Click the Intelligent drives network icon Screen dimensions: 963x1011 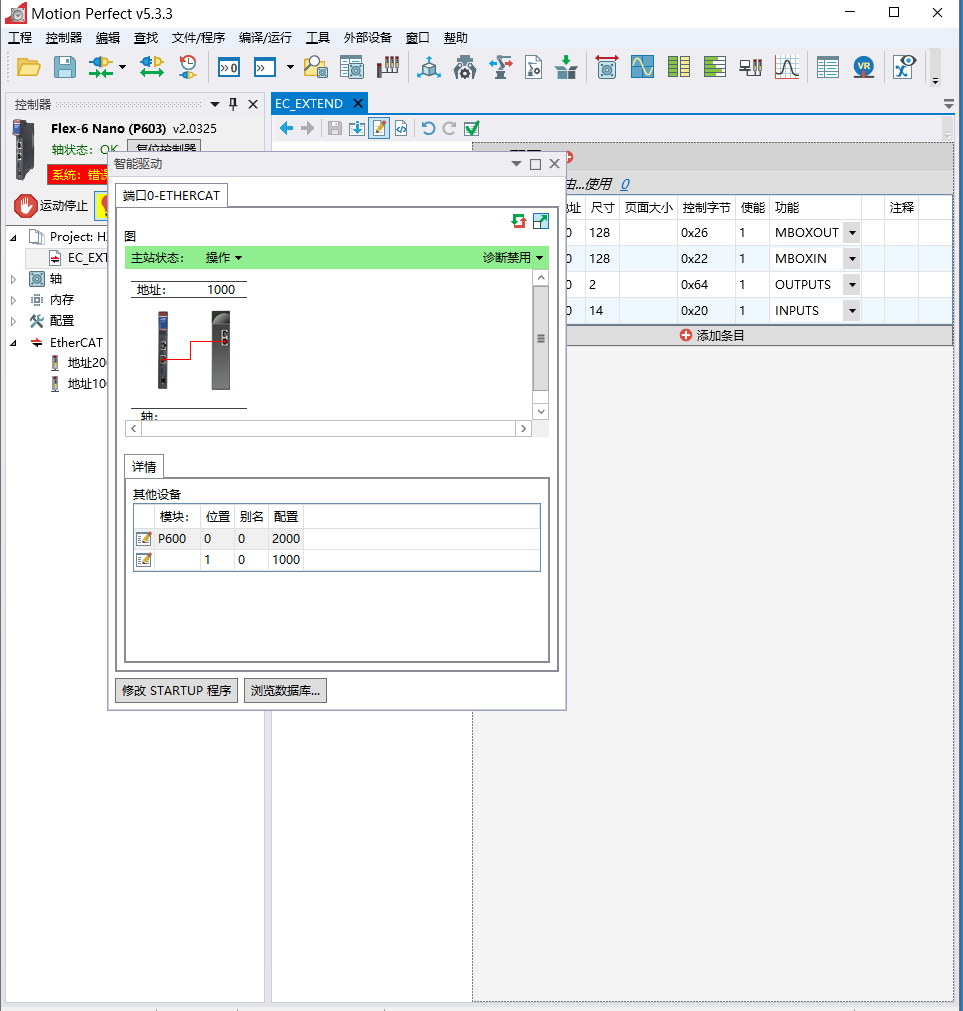(x=751, y=67)
